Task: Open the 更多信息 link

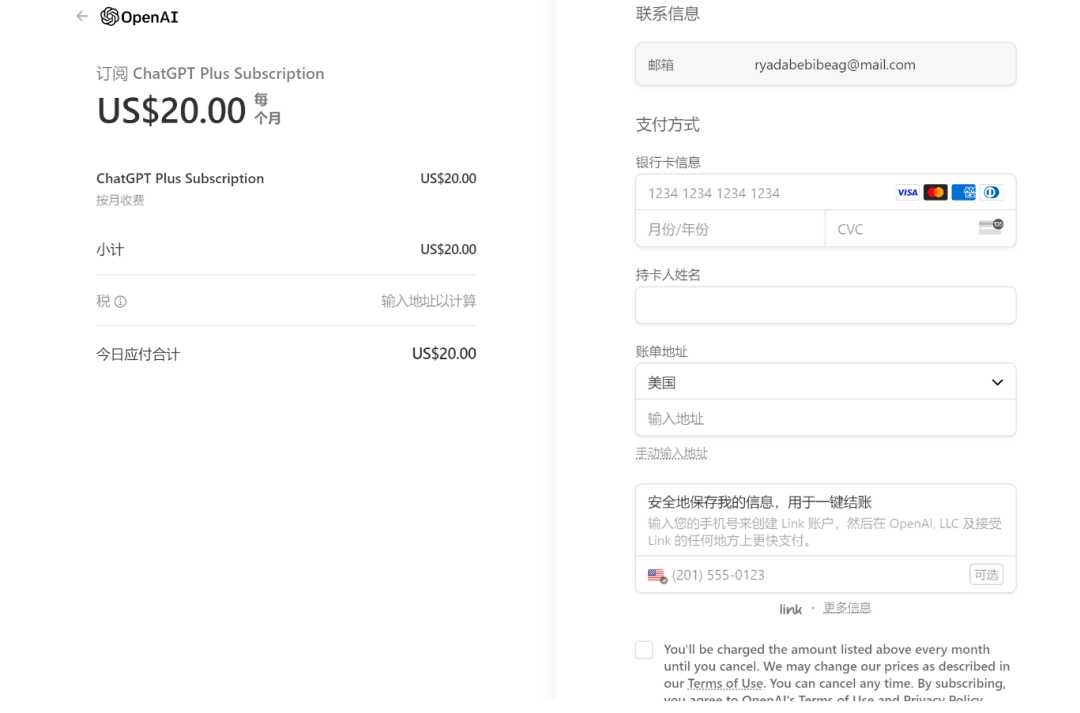Action: (847, 608)
